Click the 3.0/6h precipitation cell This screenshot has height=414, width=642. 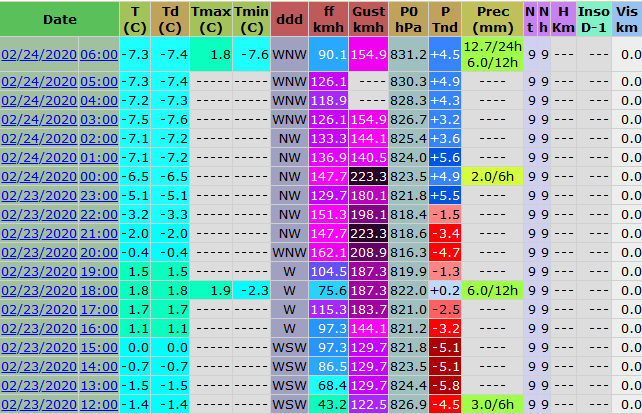click(492, 403)
